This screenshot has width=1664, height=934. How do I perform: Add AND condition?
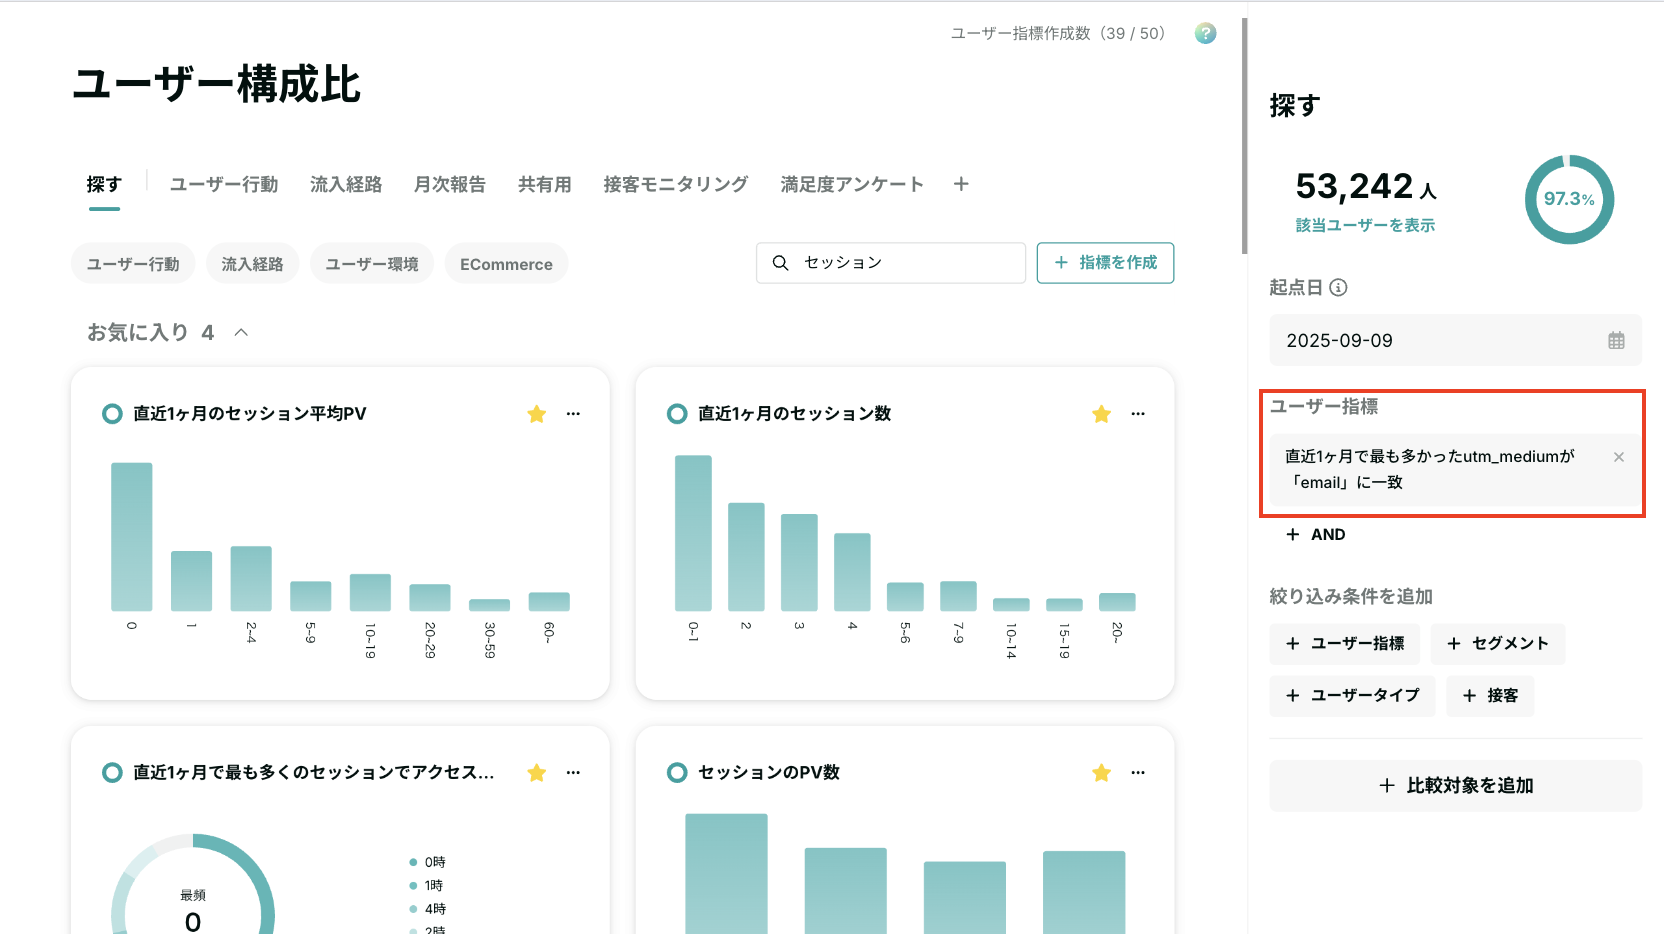[1316, 535]
